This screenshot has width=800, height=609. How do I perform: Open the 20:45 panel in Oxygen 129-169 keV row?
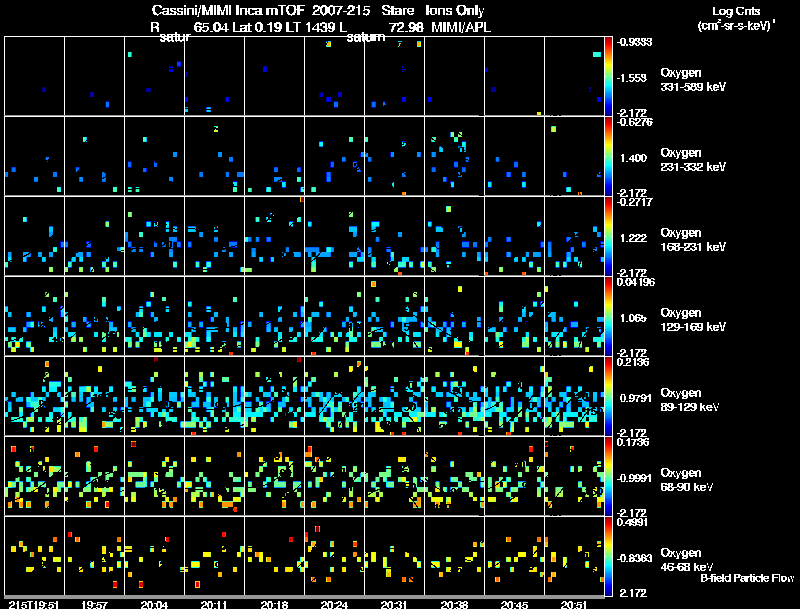click(514, 316)
